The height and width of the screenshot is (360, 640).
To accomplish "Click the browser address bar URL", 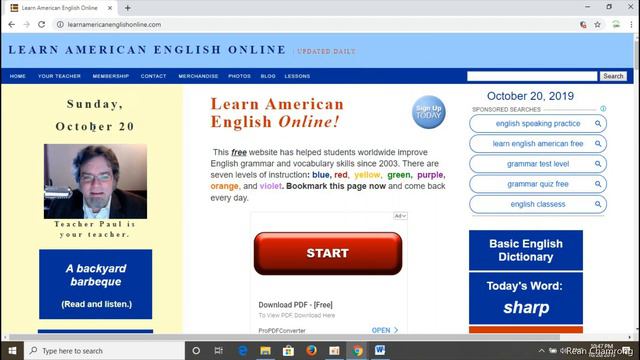I will pyautogui.click(x=114, y=24).
